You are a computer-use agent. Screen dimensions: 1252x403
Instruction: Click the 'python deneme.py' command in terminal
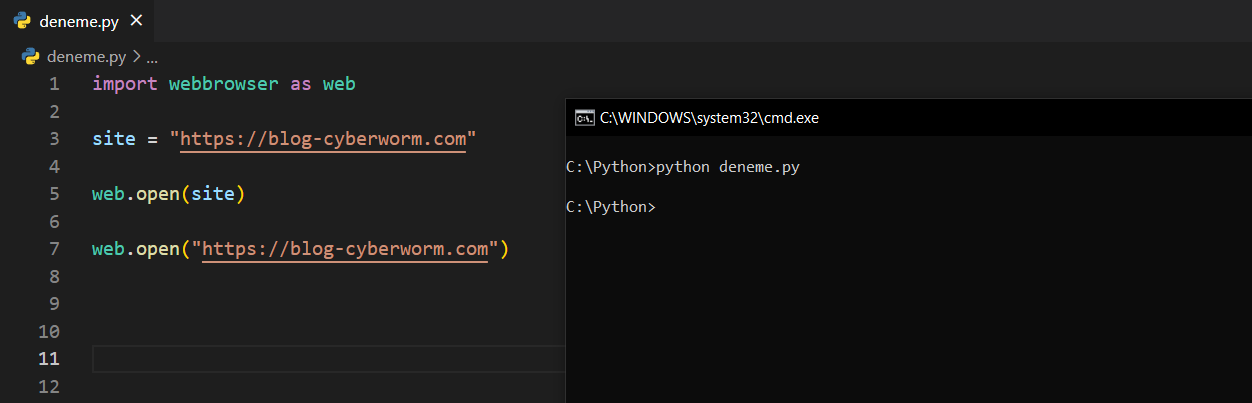pyautogui.click(x=728, y=167)
